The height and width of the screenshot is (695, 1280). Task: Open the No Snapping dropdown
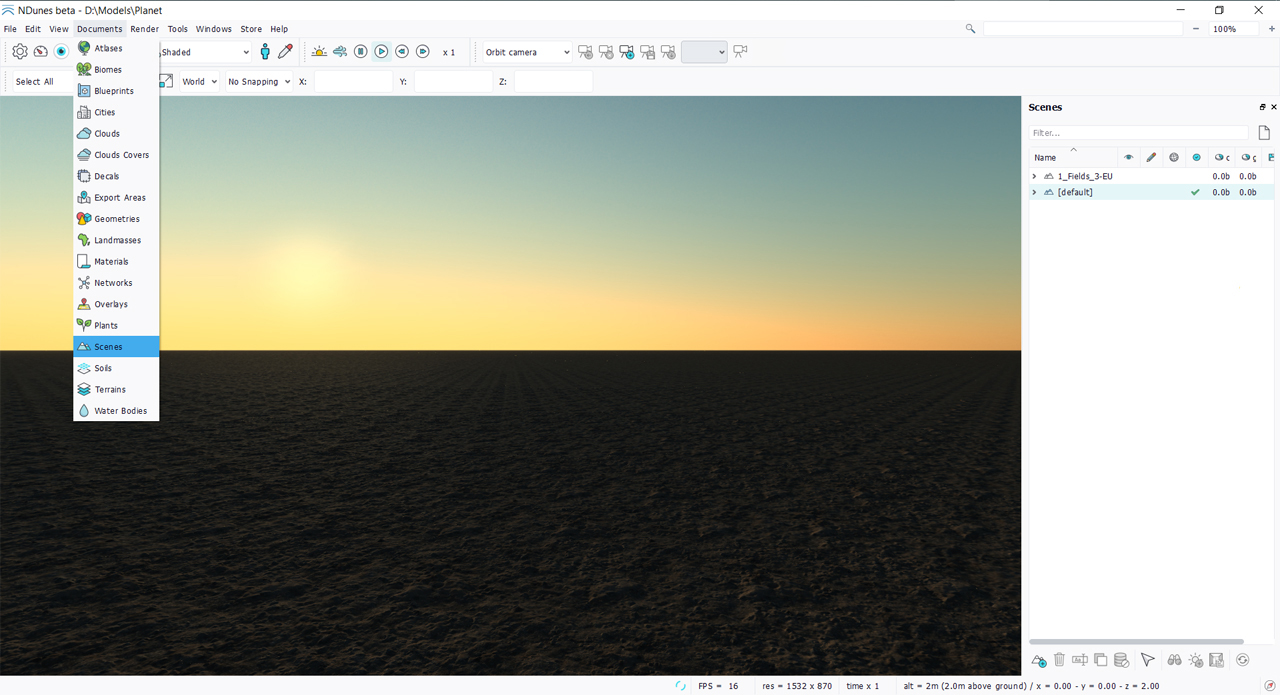pos(258,82)
